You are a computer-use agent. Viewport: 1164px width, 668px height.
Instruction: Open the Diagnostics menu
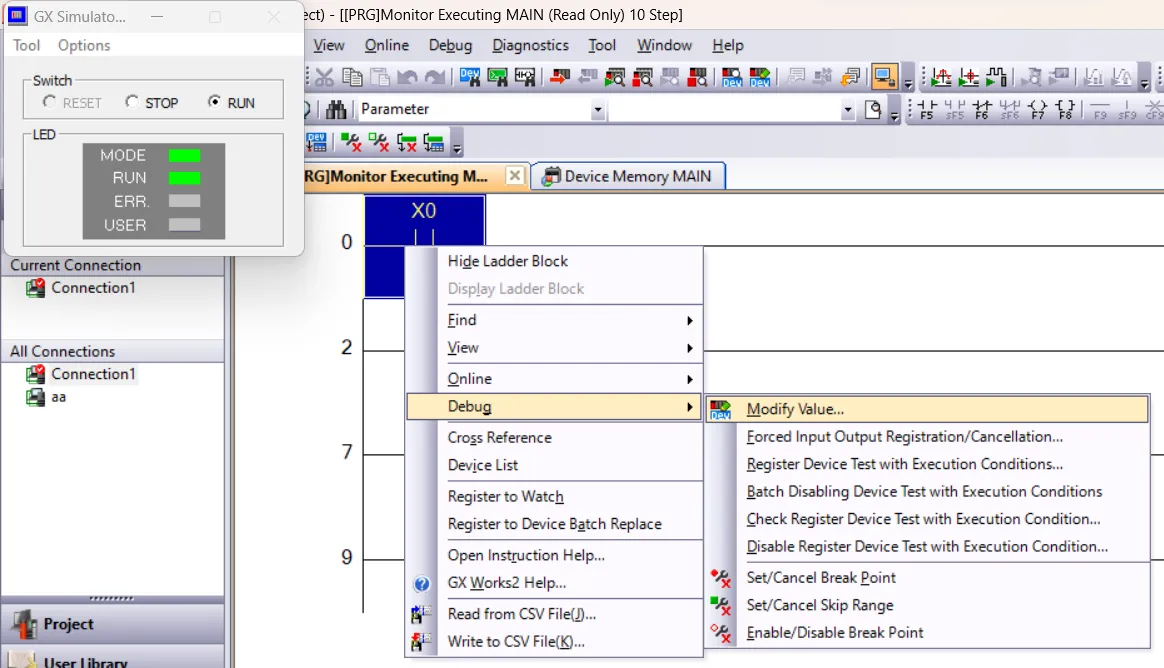coord(530,45)
